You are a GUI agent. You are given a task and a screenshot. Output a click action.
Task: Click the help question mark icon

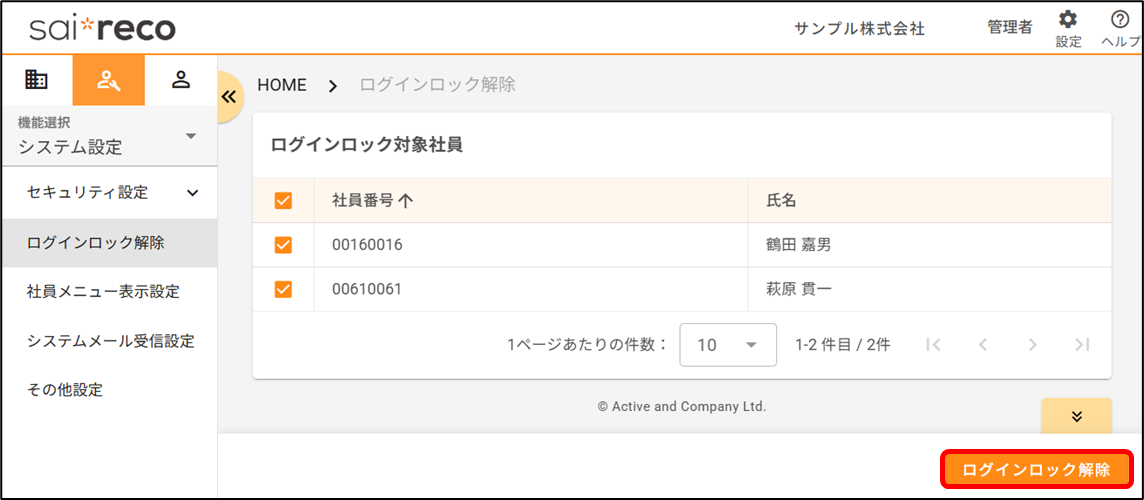pos(1120,20)
